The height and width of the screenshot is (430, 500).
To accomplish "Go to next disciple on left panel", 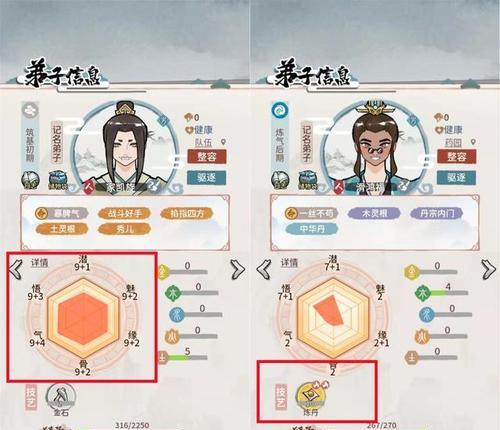I will click(x=238, y=269).
